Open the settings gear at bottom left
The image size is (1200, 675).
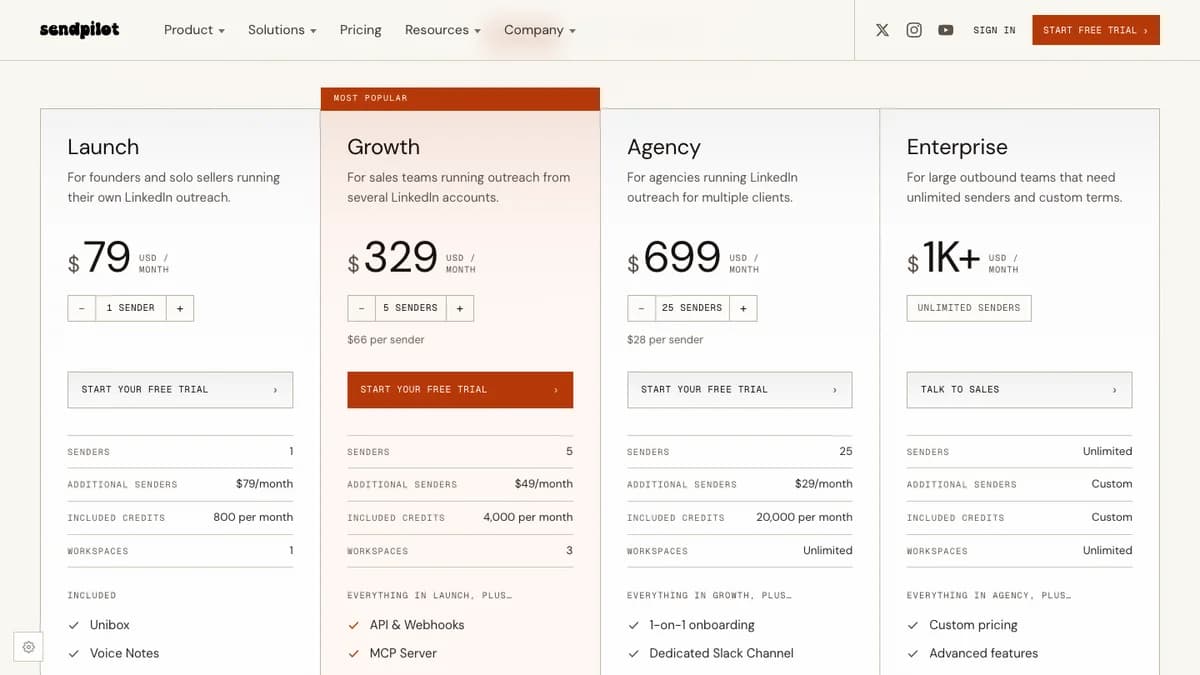[28, 647]
